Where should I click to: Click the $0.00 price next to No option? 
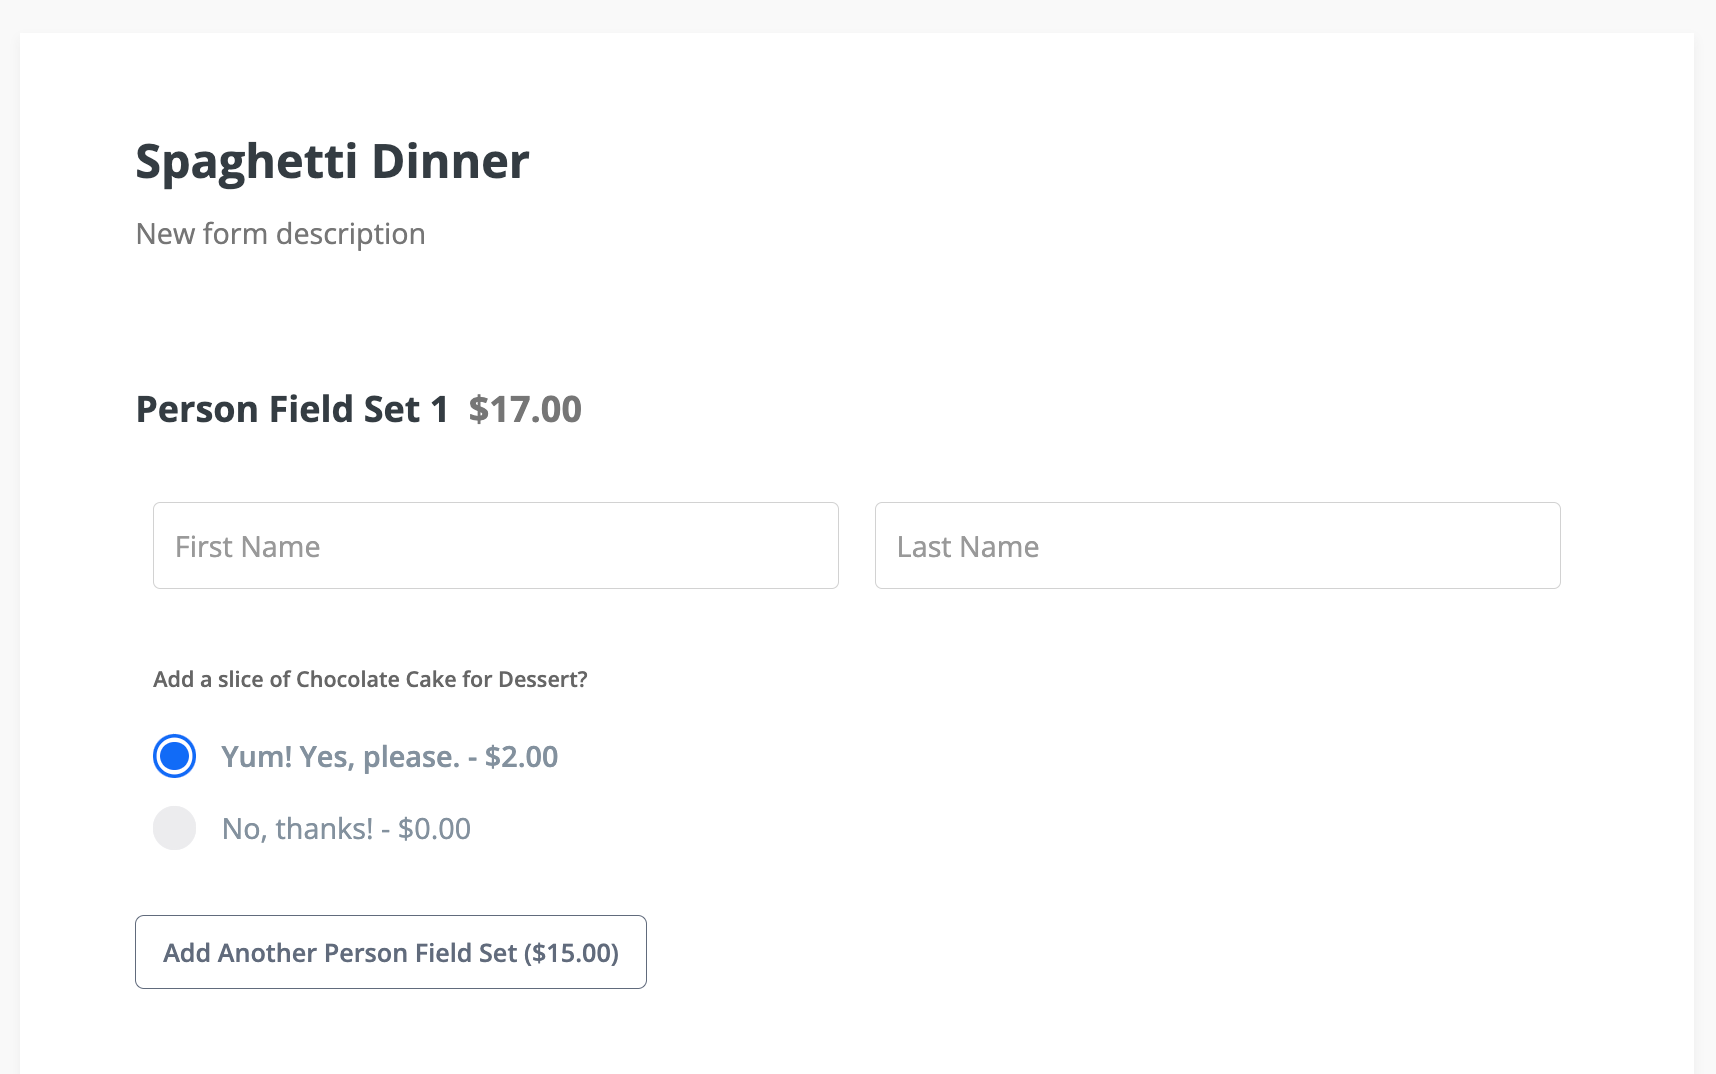pyautogui.click(x=435, y=828)
